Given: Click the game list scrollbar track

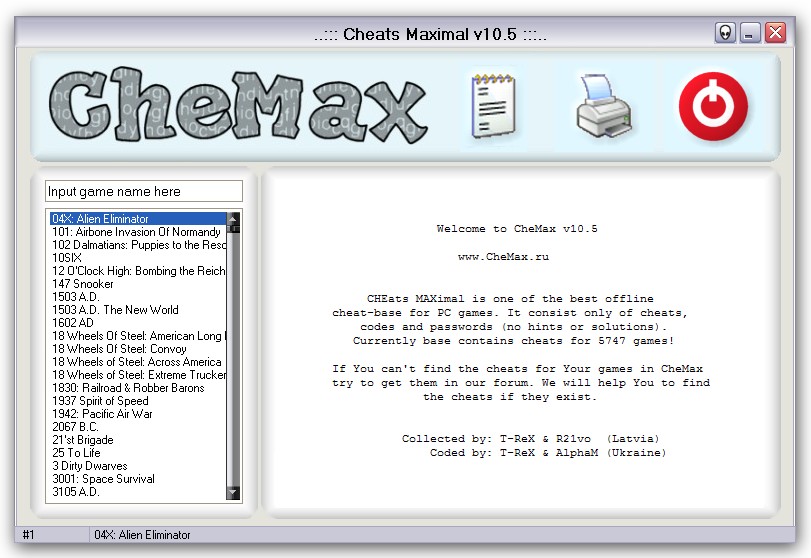Looking at the screenshot, I should click(233, 357).
